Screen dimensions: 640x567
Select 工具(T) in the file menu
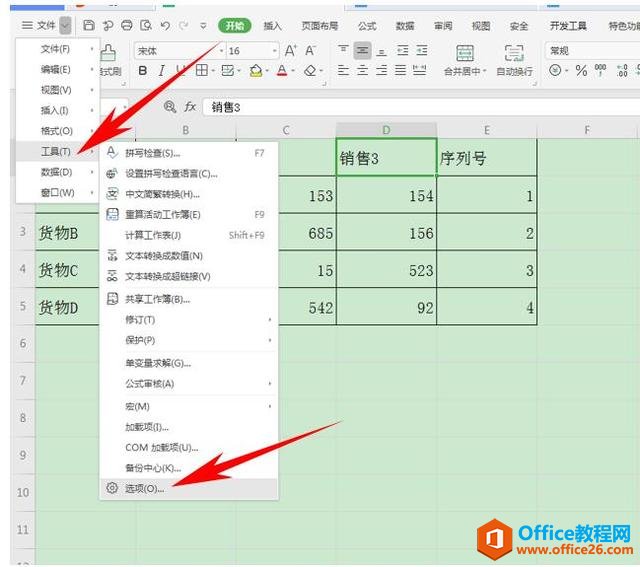[x=58, y=151]
